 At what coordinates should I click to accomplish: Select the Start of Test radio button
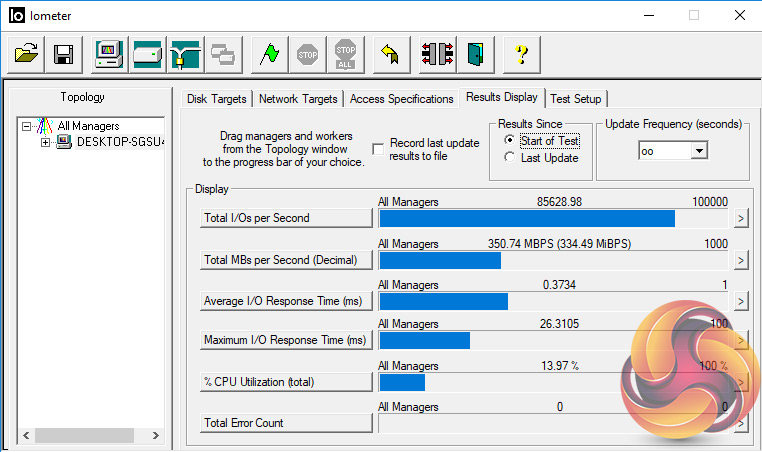click(510, 141)
